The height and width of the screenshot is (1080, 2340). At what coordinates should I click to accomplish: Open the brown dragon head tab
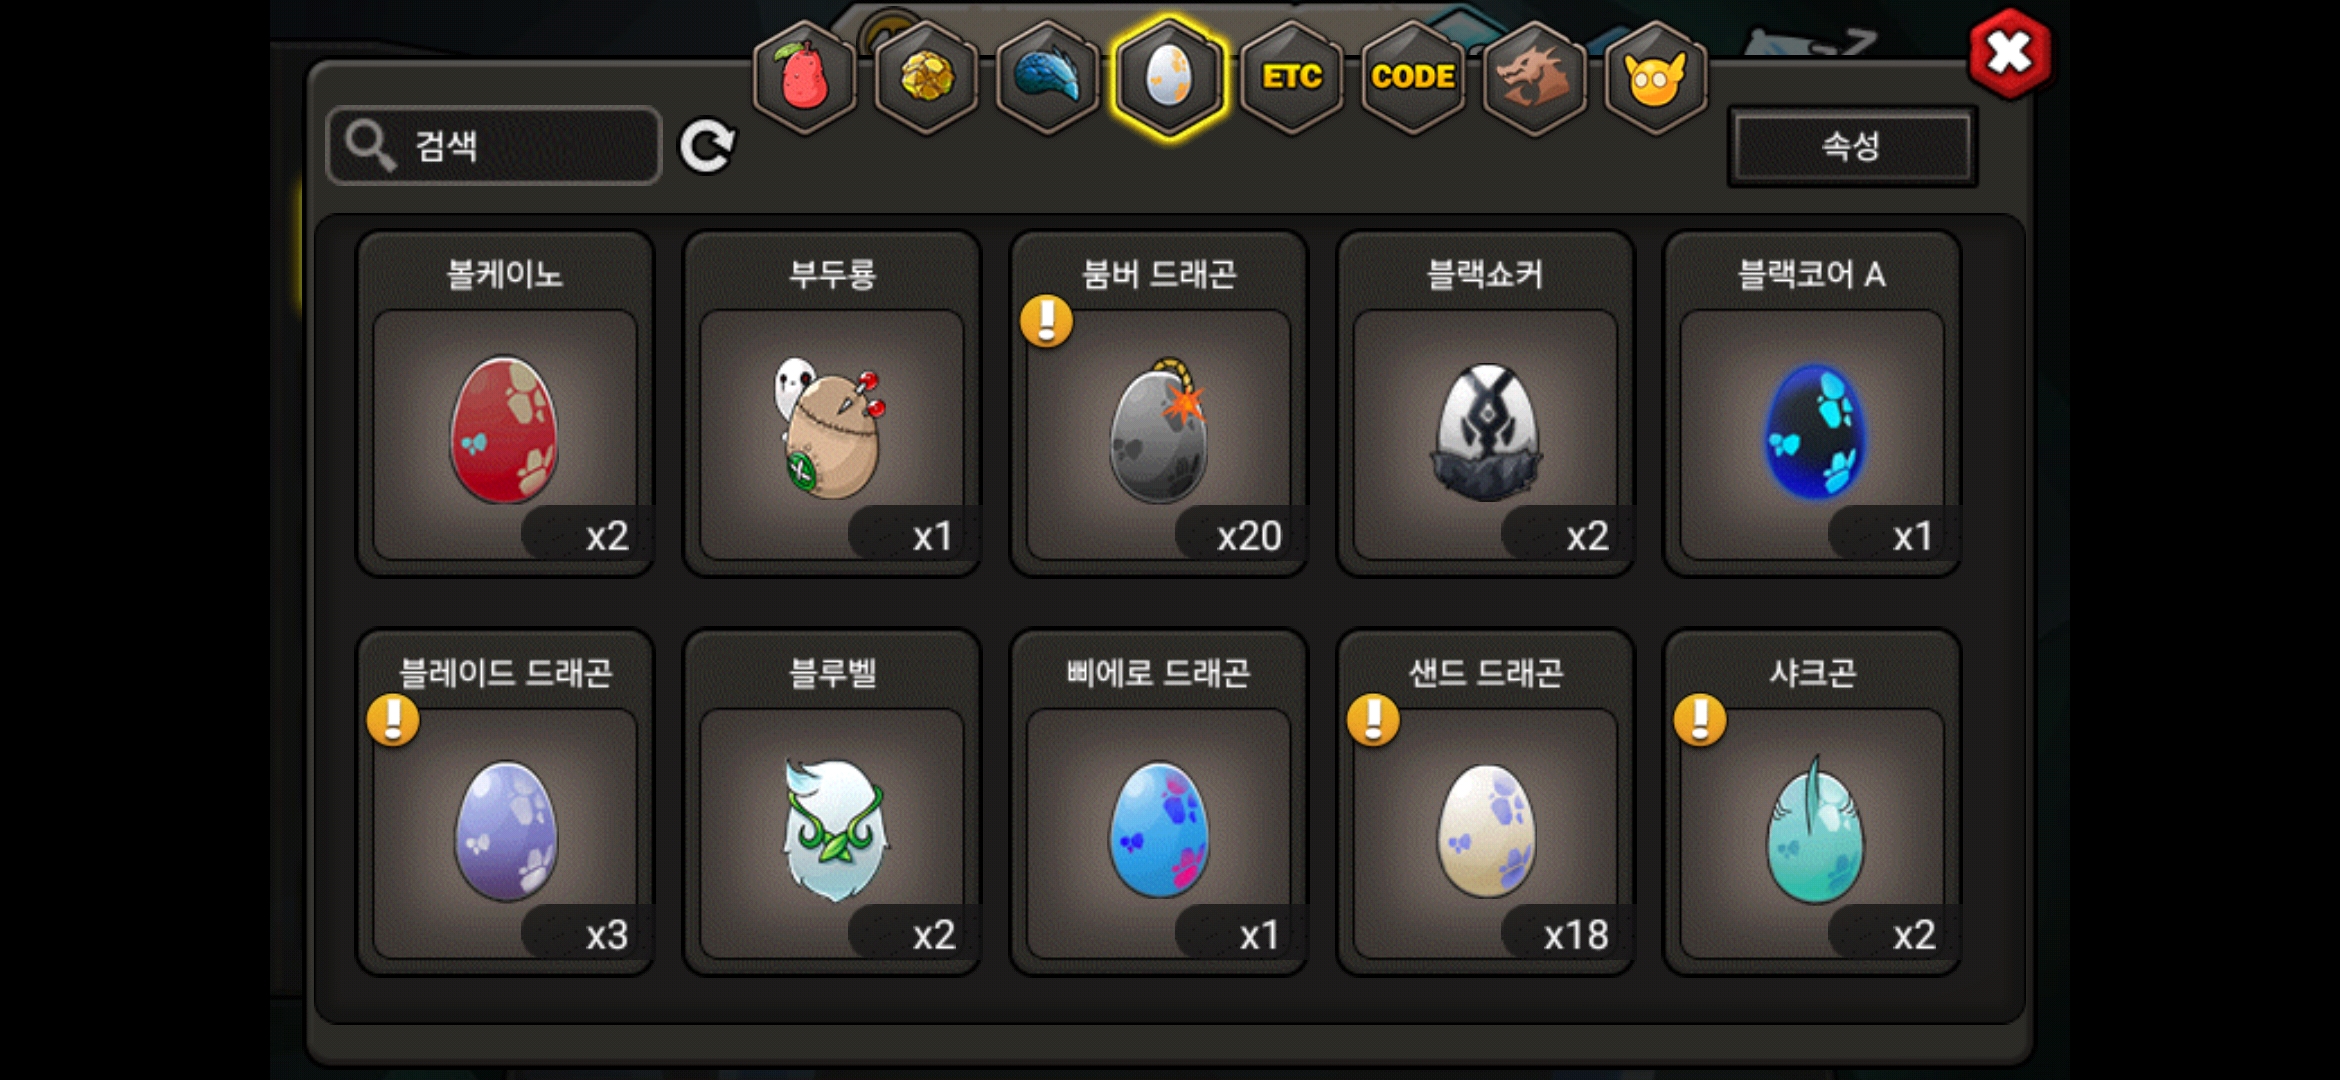tap(1535, 77)
